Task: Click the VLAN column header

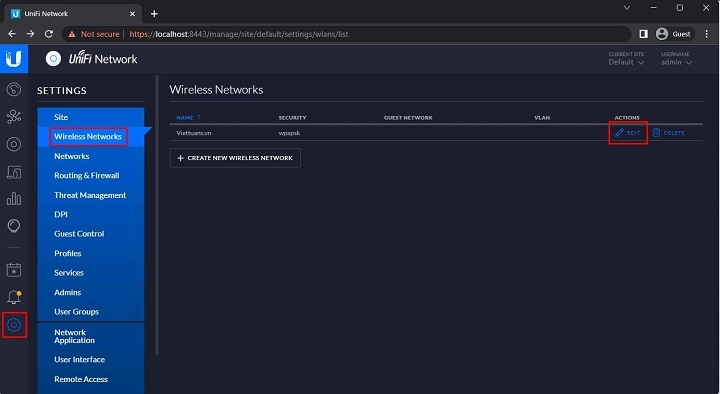Action: click(x=542, y=118)
